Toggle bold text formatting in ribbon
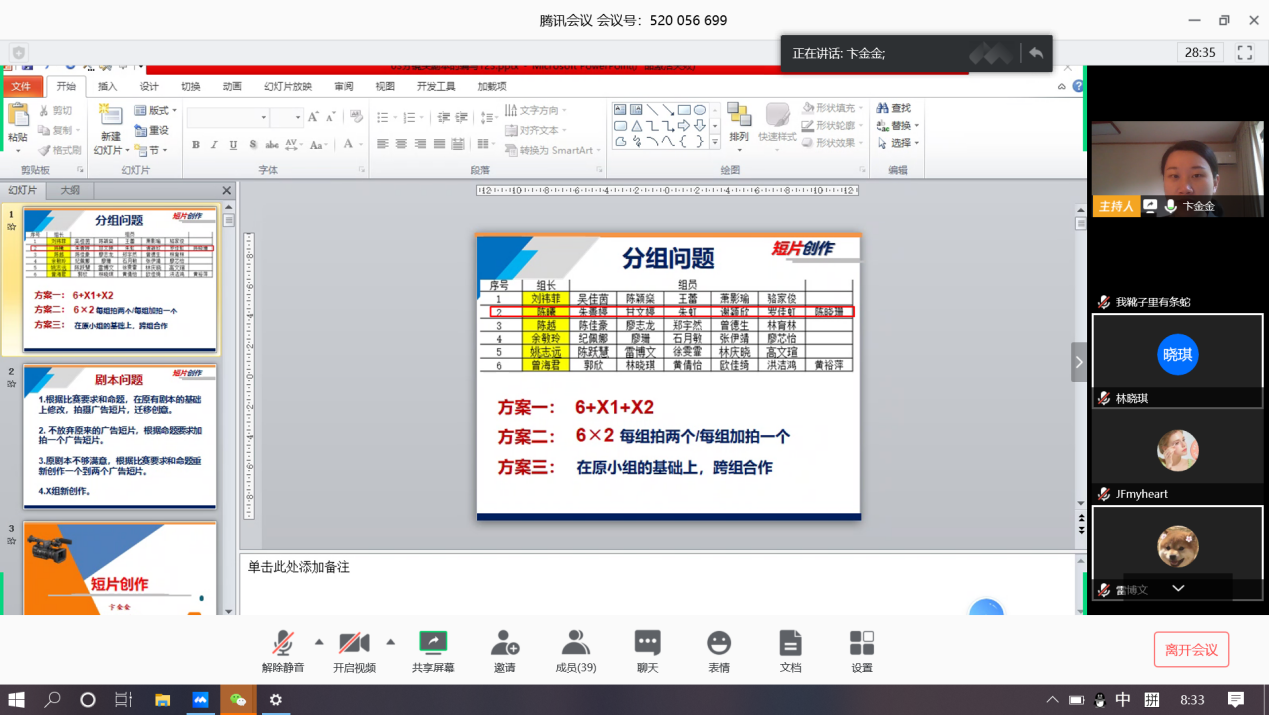The height and width of the screenshot is (715, 1269). 196,145
